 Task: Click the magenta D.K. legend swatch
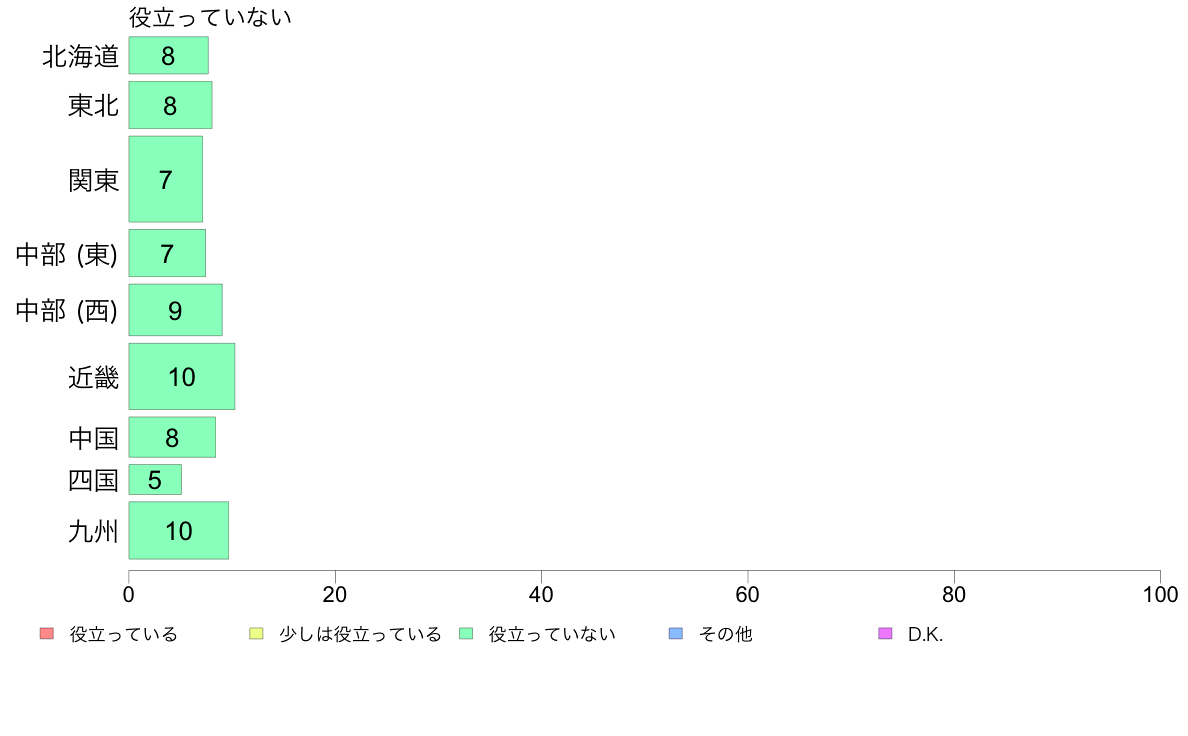(885, 634)
